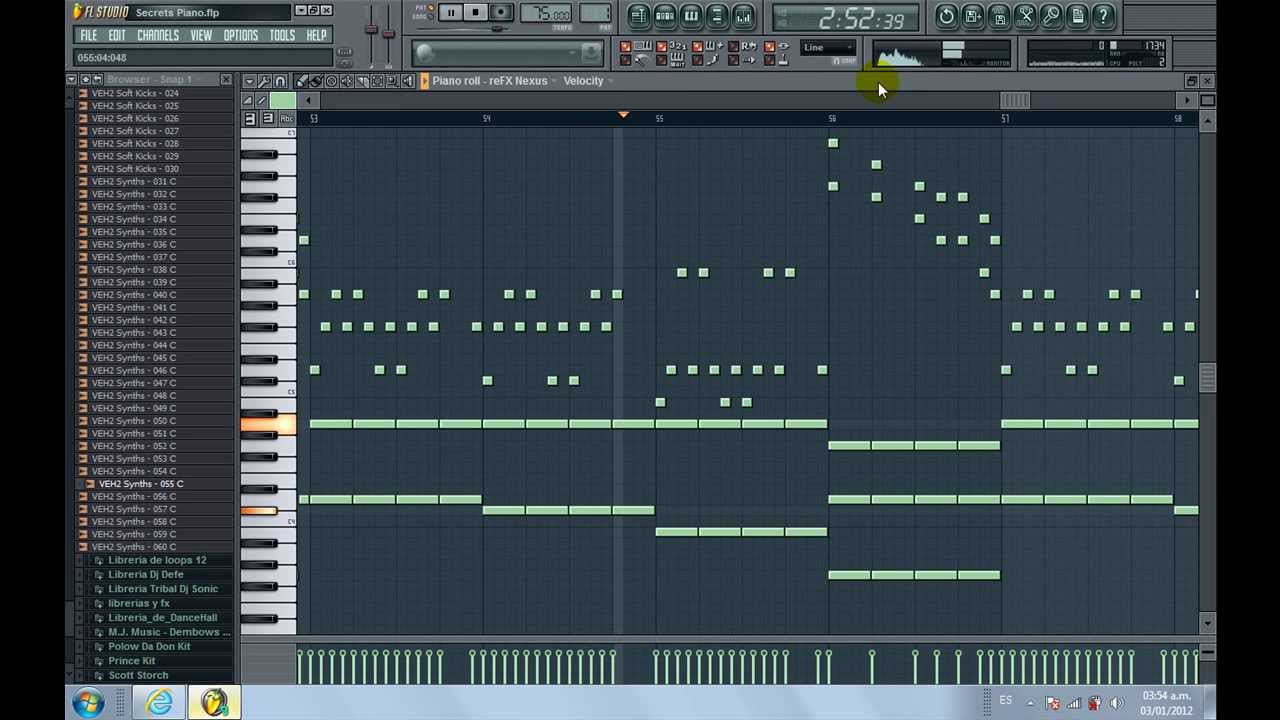Select VEH2 Soft Kicks - 024 sample
This screenshot has height=720, width=1280.
135,93
